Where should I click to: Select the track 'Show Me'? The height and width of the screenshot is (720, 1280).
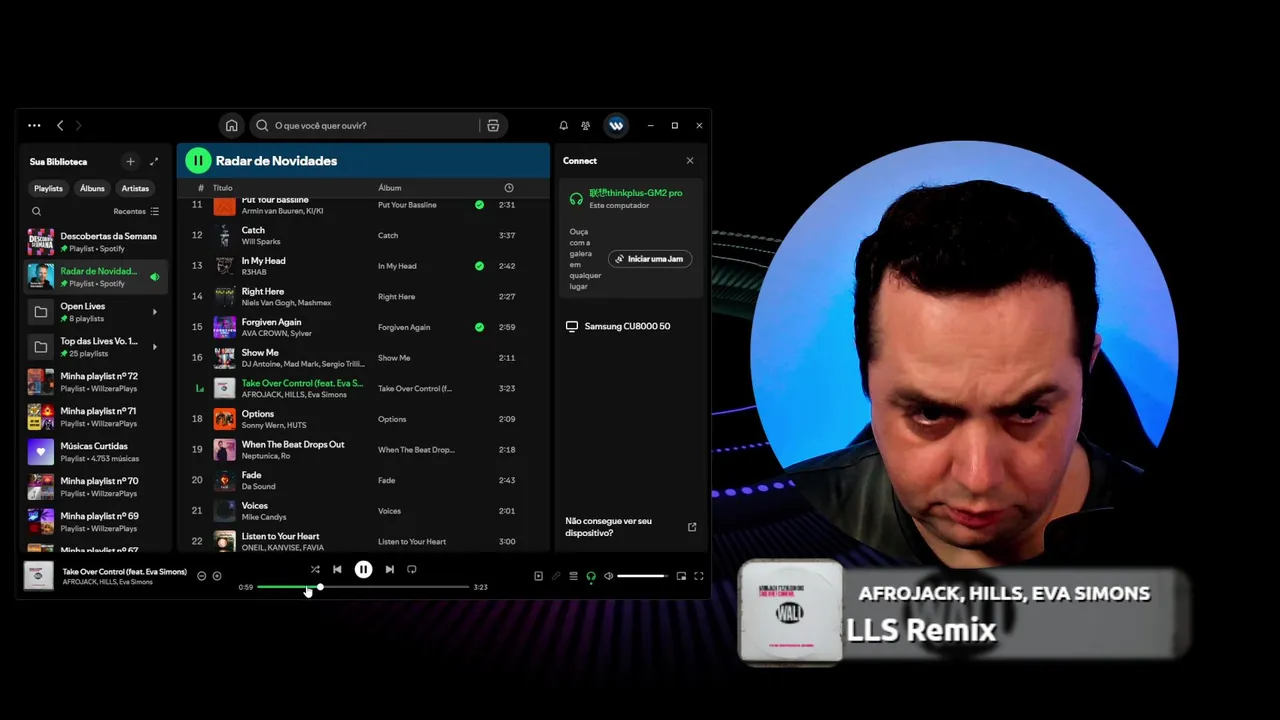coord(363,357)
